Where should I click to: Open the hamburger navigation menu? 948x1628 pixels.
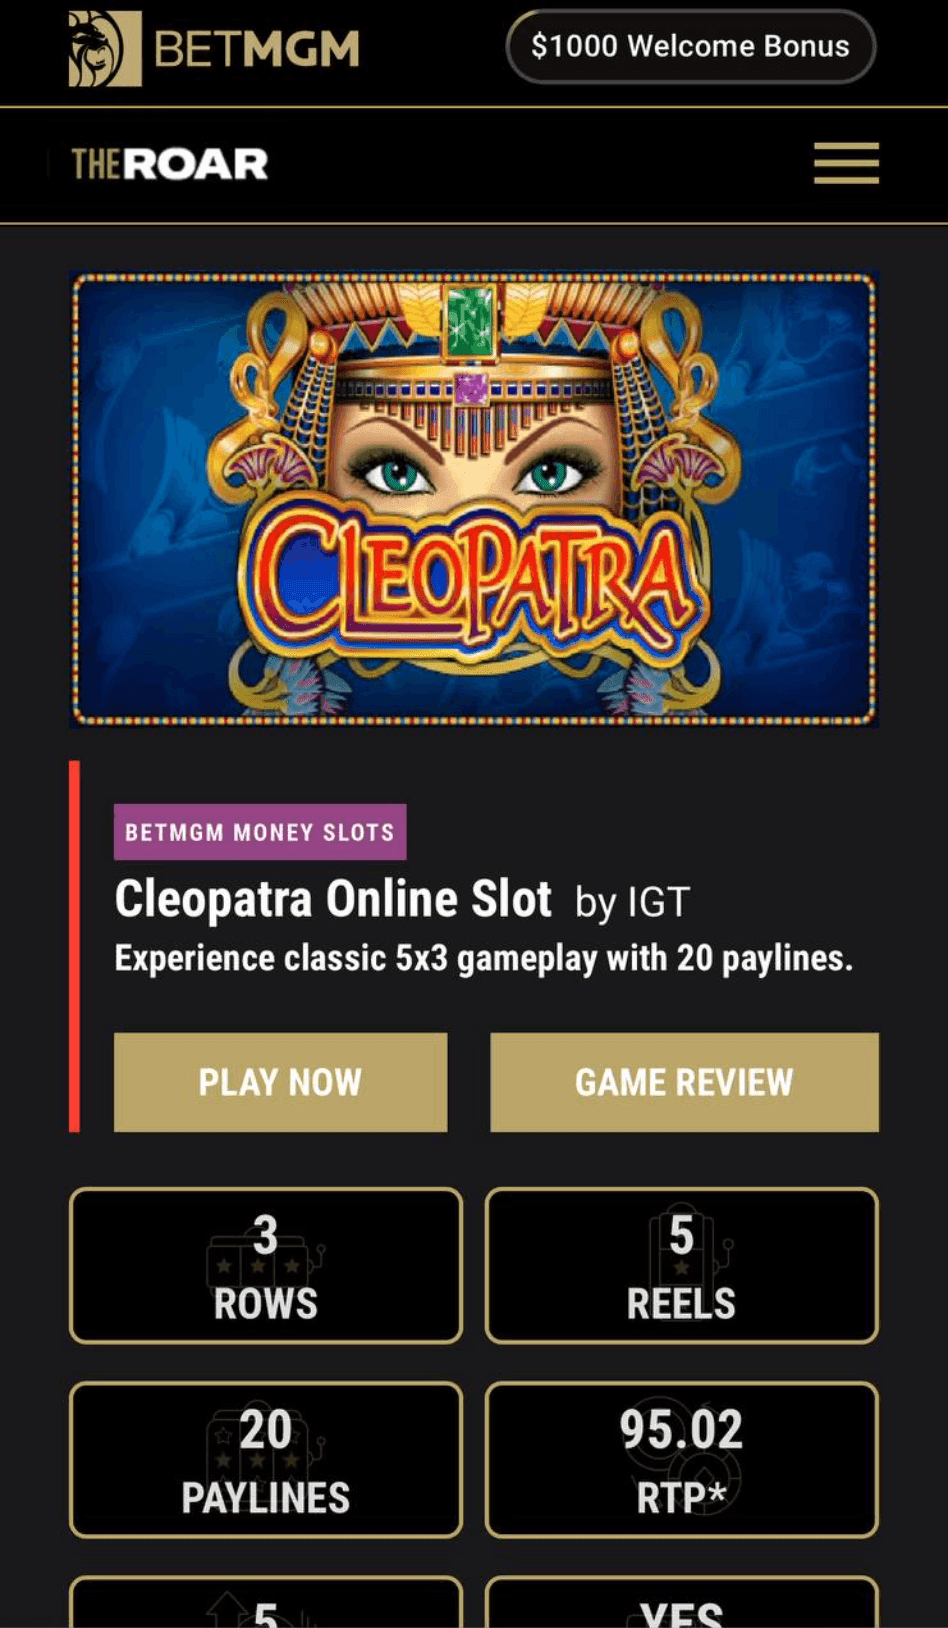[x=846, y=163]
